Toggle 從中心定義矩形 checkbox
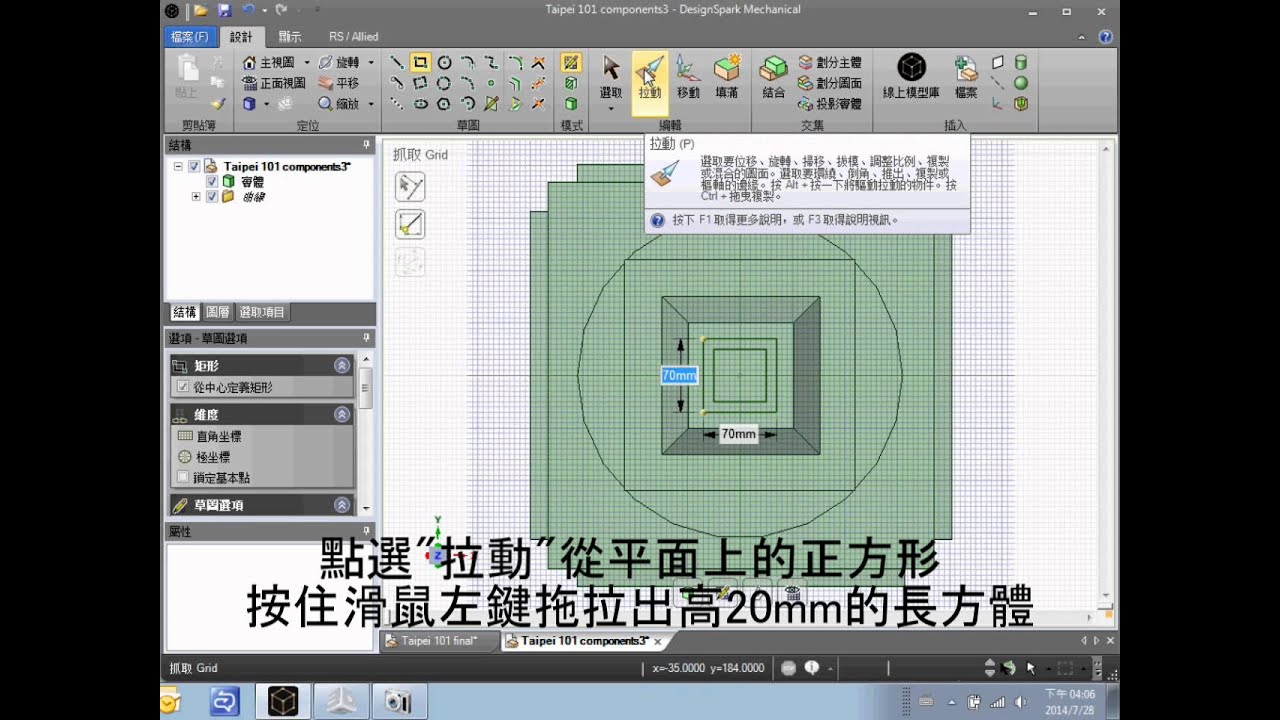The width and height of the screenshot is (1280, 720). pyautogui.click(x=183, y=387)
